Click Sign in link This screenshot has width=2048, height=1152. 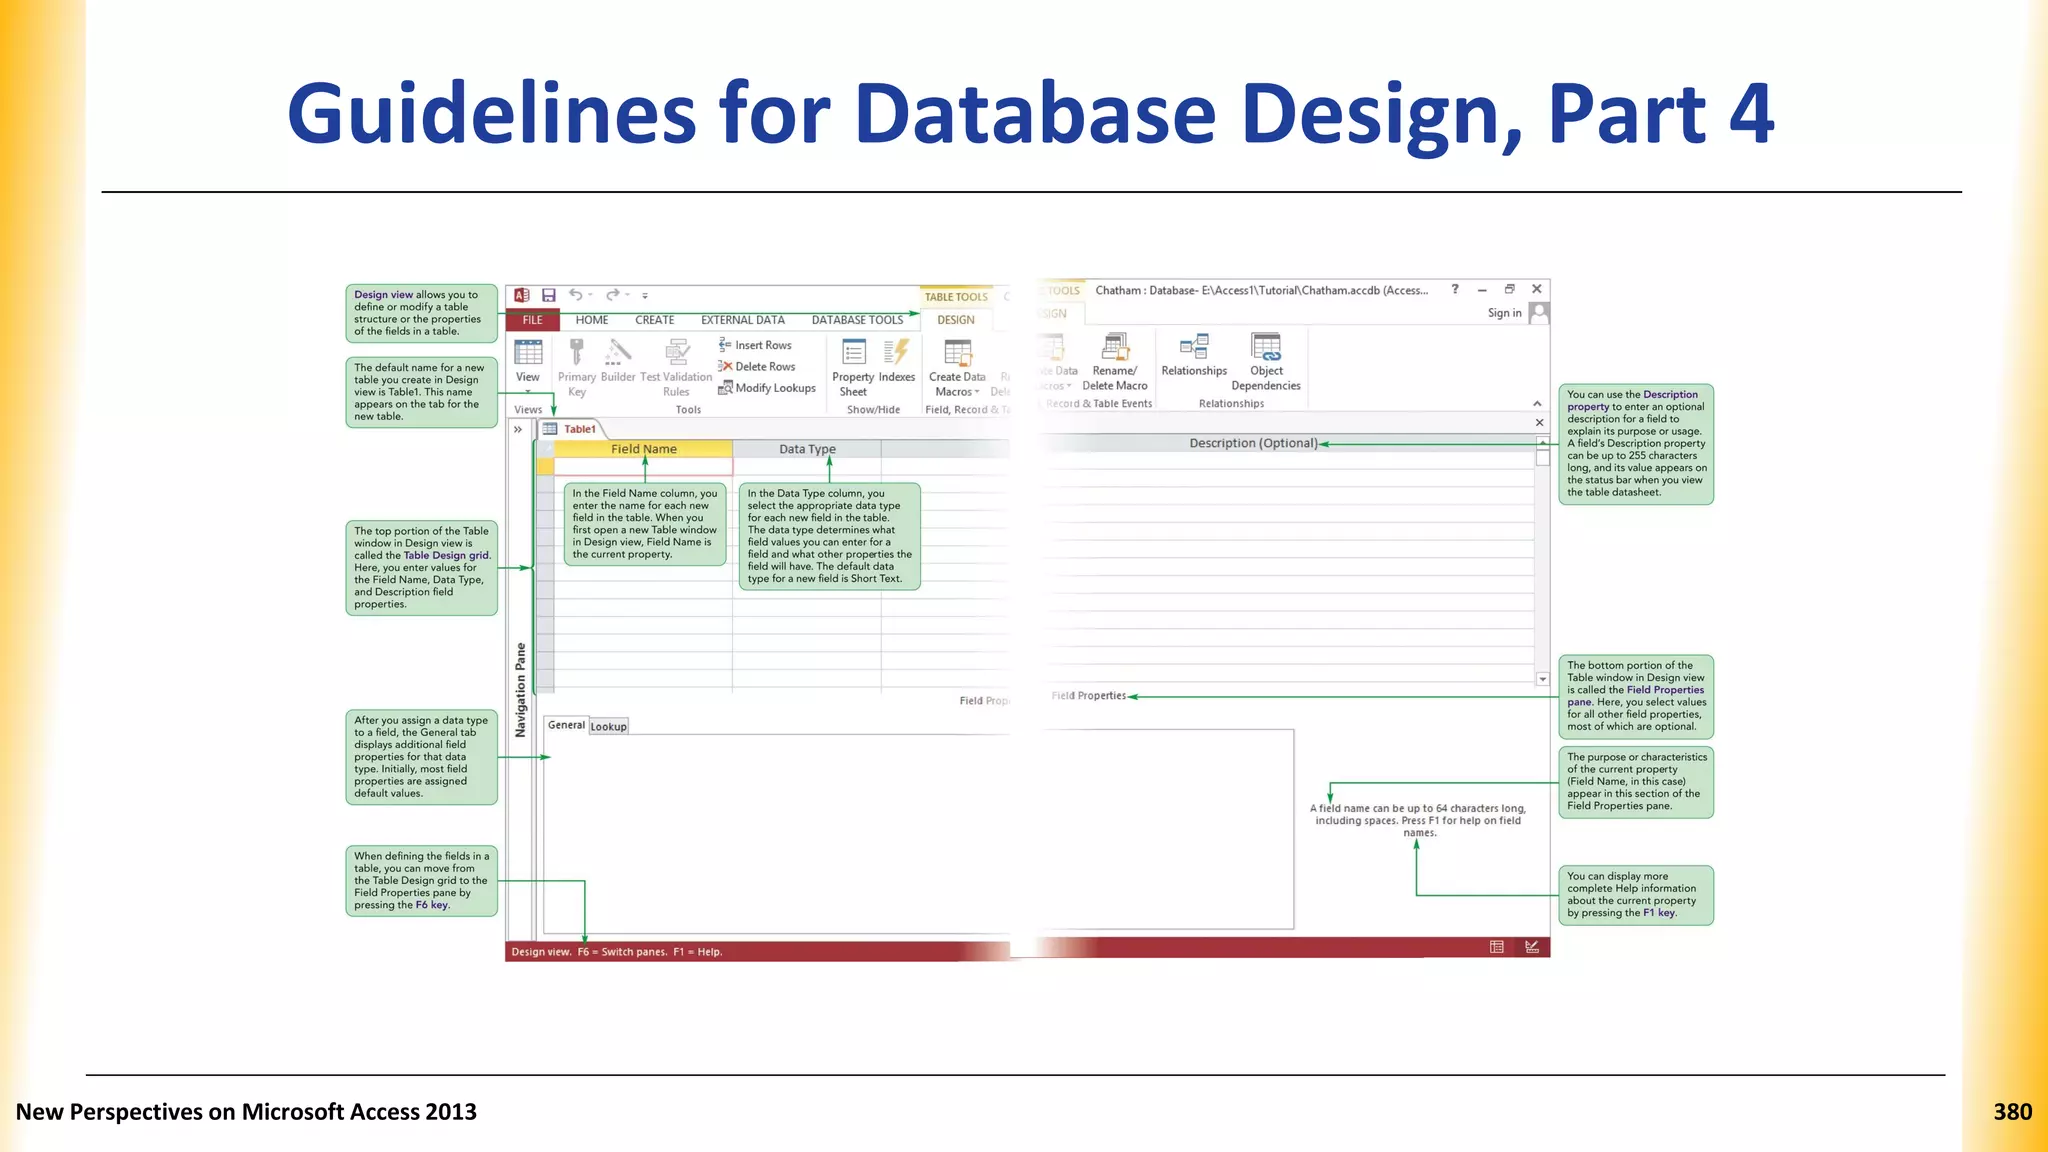[1504, 313]
